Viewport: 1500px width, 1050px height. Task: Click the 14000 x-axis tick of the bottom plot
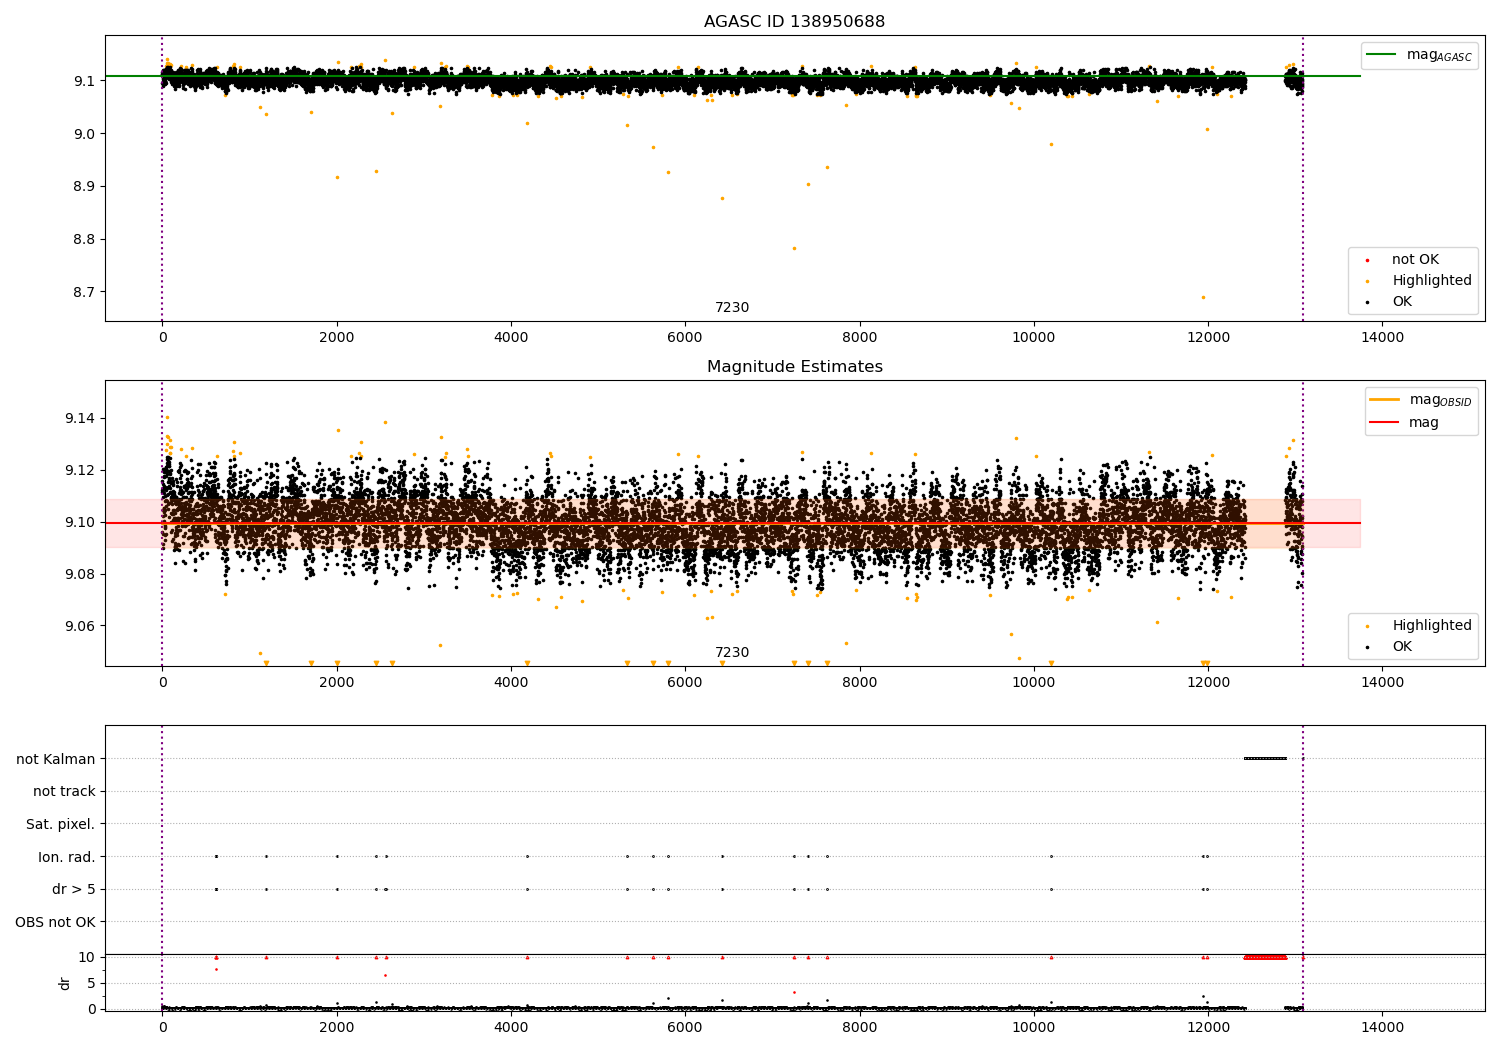[1382, 1028]
